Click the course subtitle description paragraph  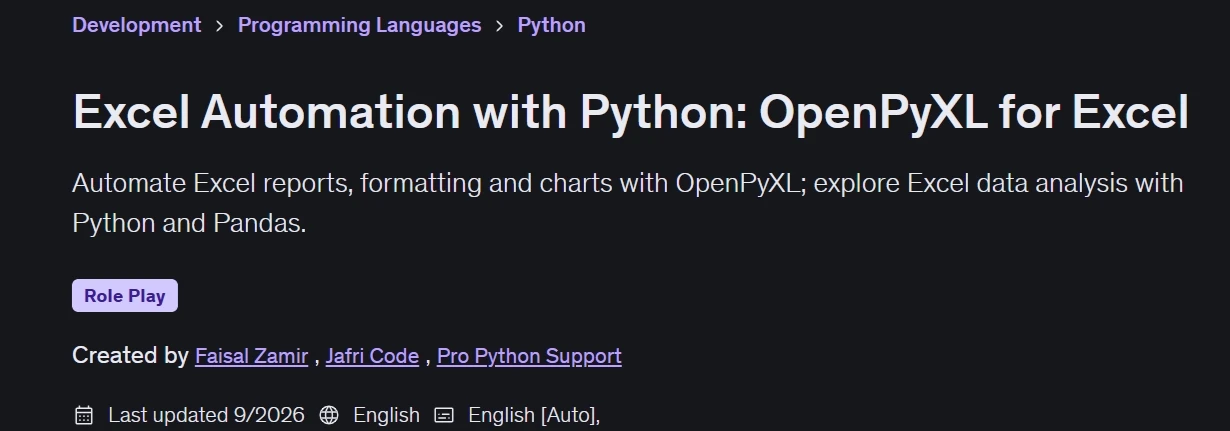(x=628, y=203)
